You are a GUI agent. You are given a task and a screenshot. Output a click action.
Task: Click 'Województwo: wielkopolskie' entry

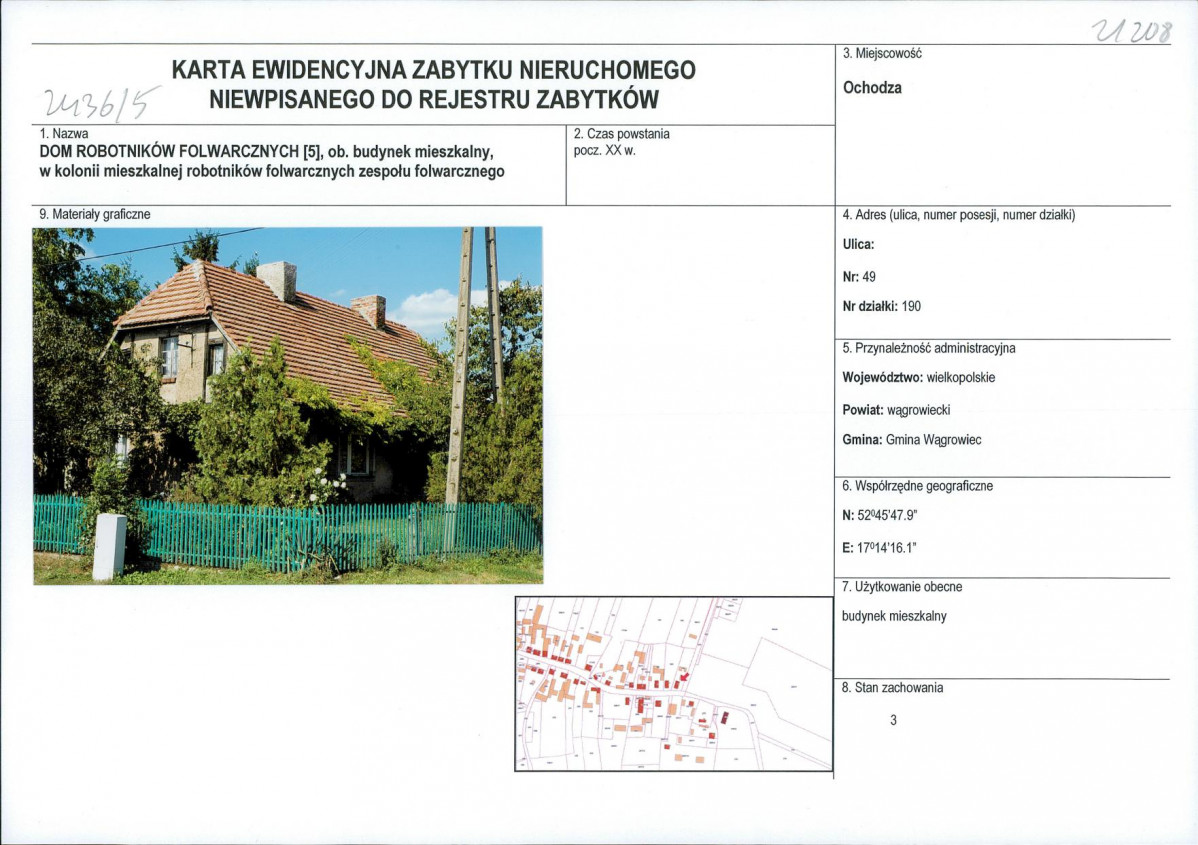point(918,377)
